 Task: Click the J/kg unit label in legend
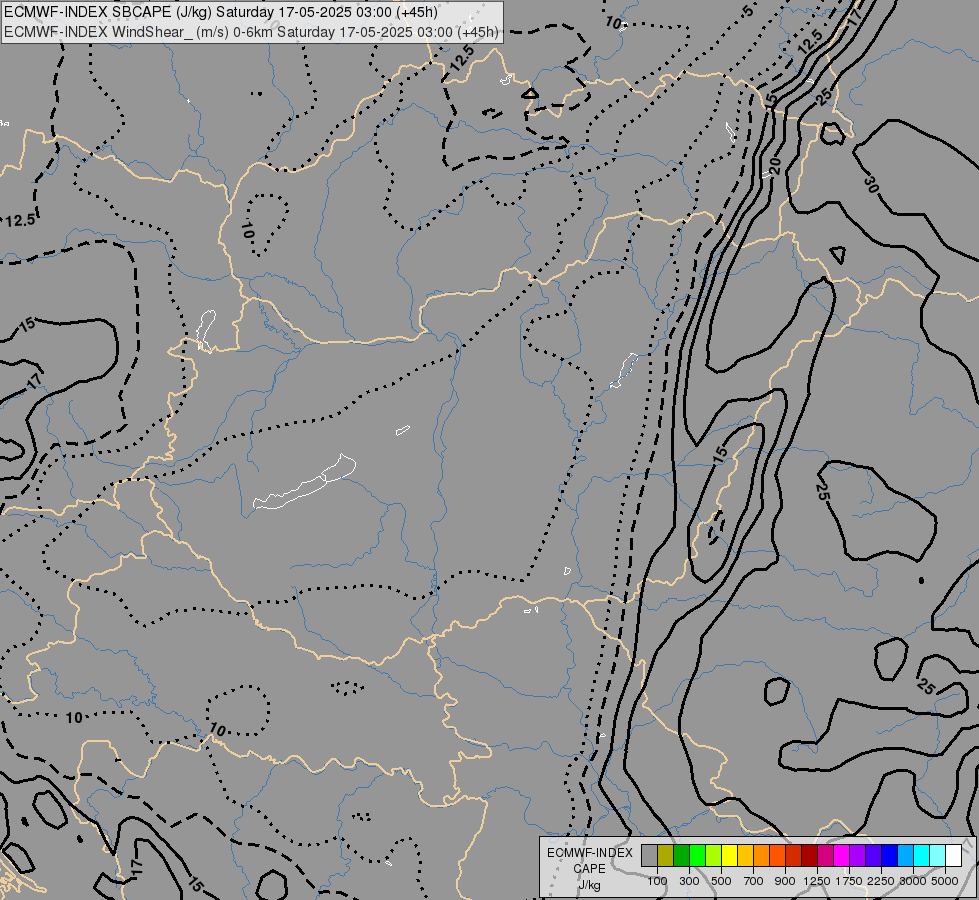(589, 885)
